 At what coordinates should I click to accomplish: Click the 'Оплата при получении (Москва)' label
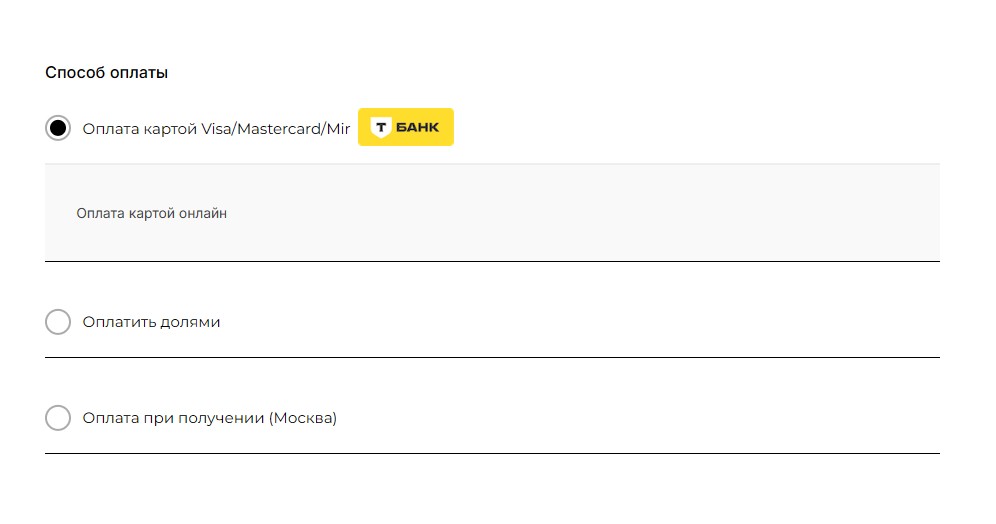[x=210, y=418]
